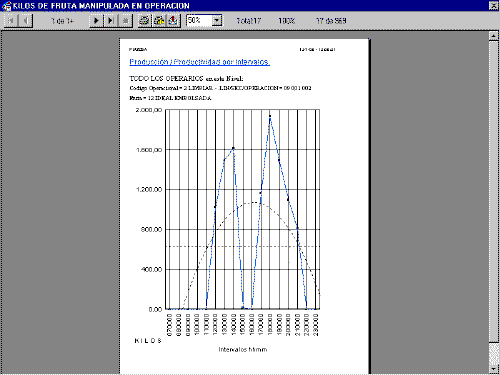The width and height of the screenshot is (500, 375).
Task: Click the application icon in title bar
Action: [6, 6]
